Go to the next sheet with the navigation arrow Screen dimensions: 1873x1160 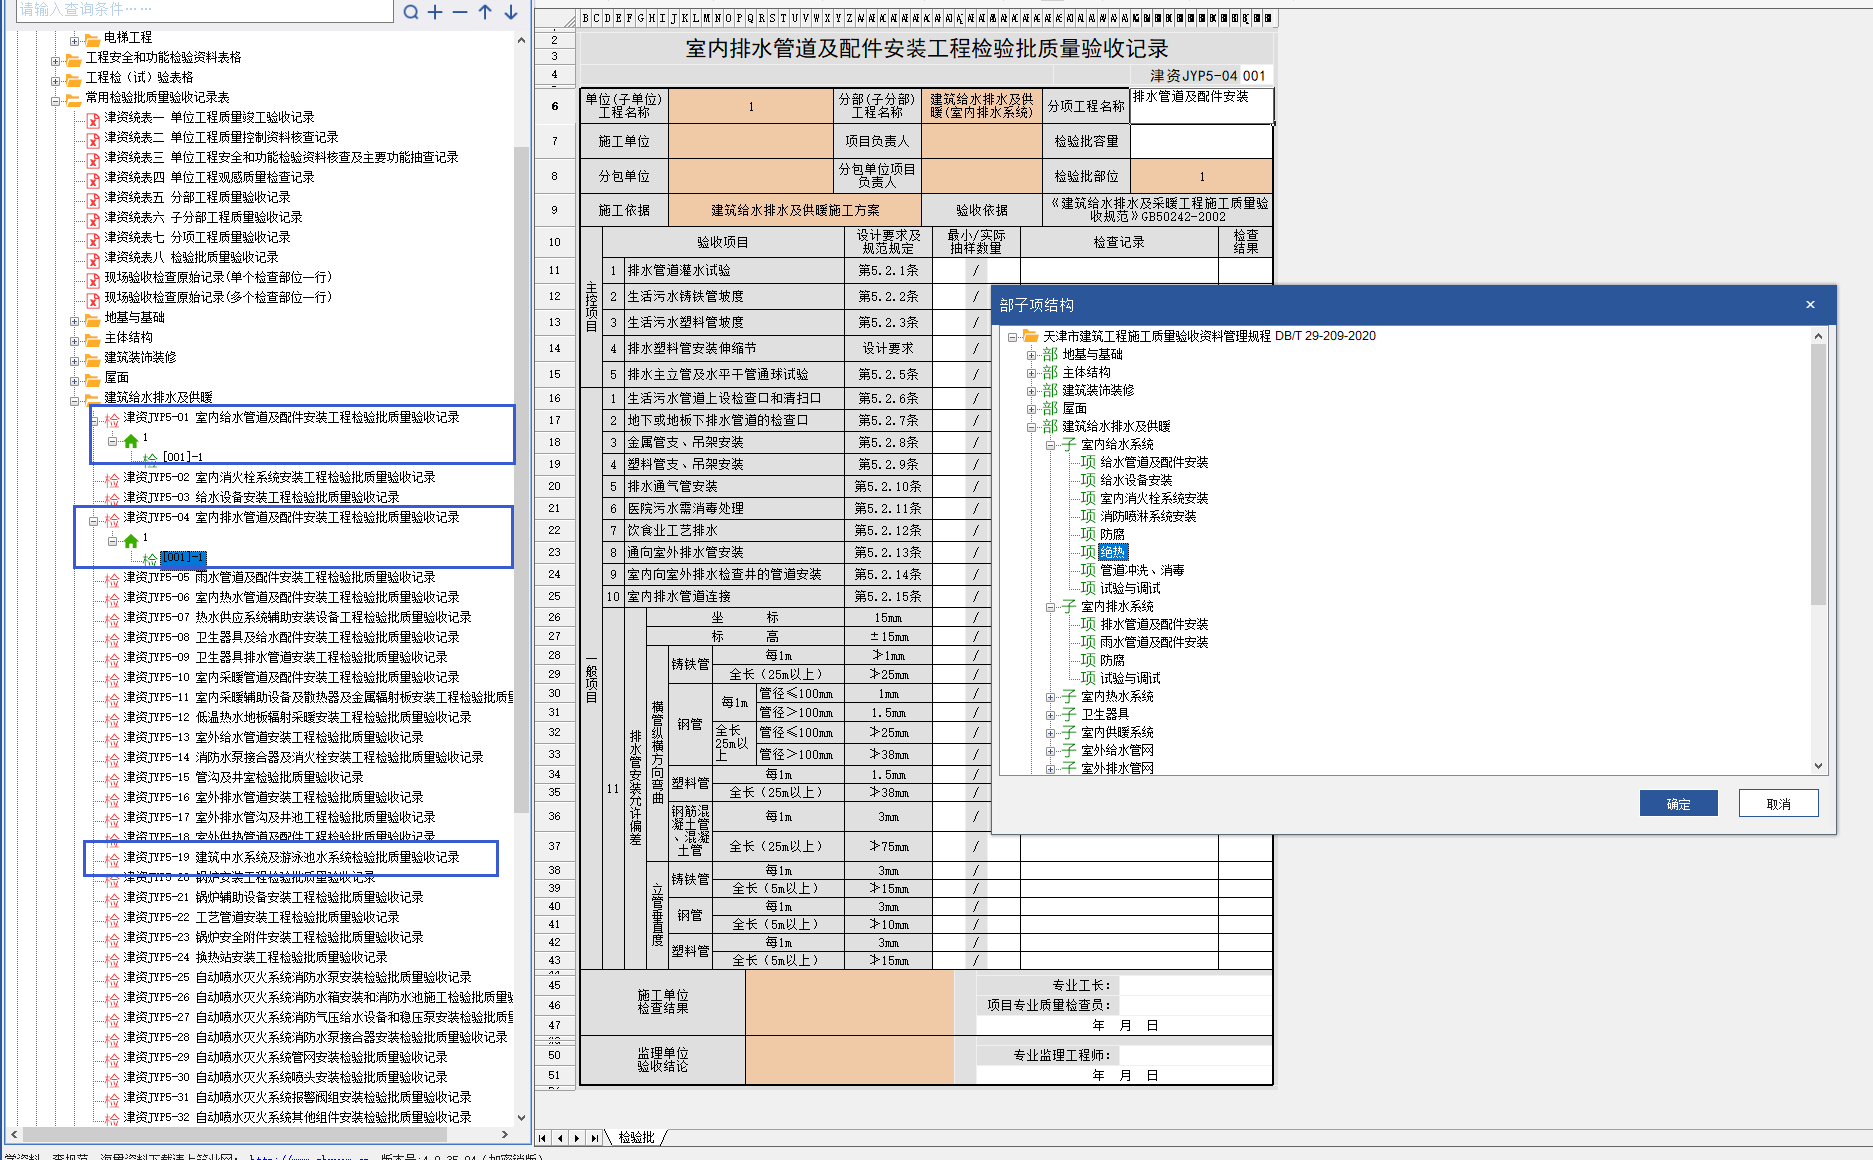coord(577,1138)
